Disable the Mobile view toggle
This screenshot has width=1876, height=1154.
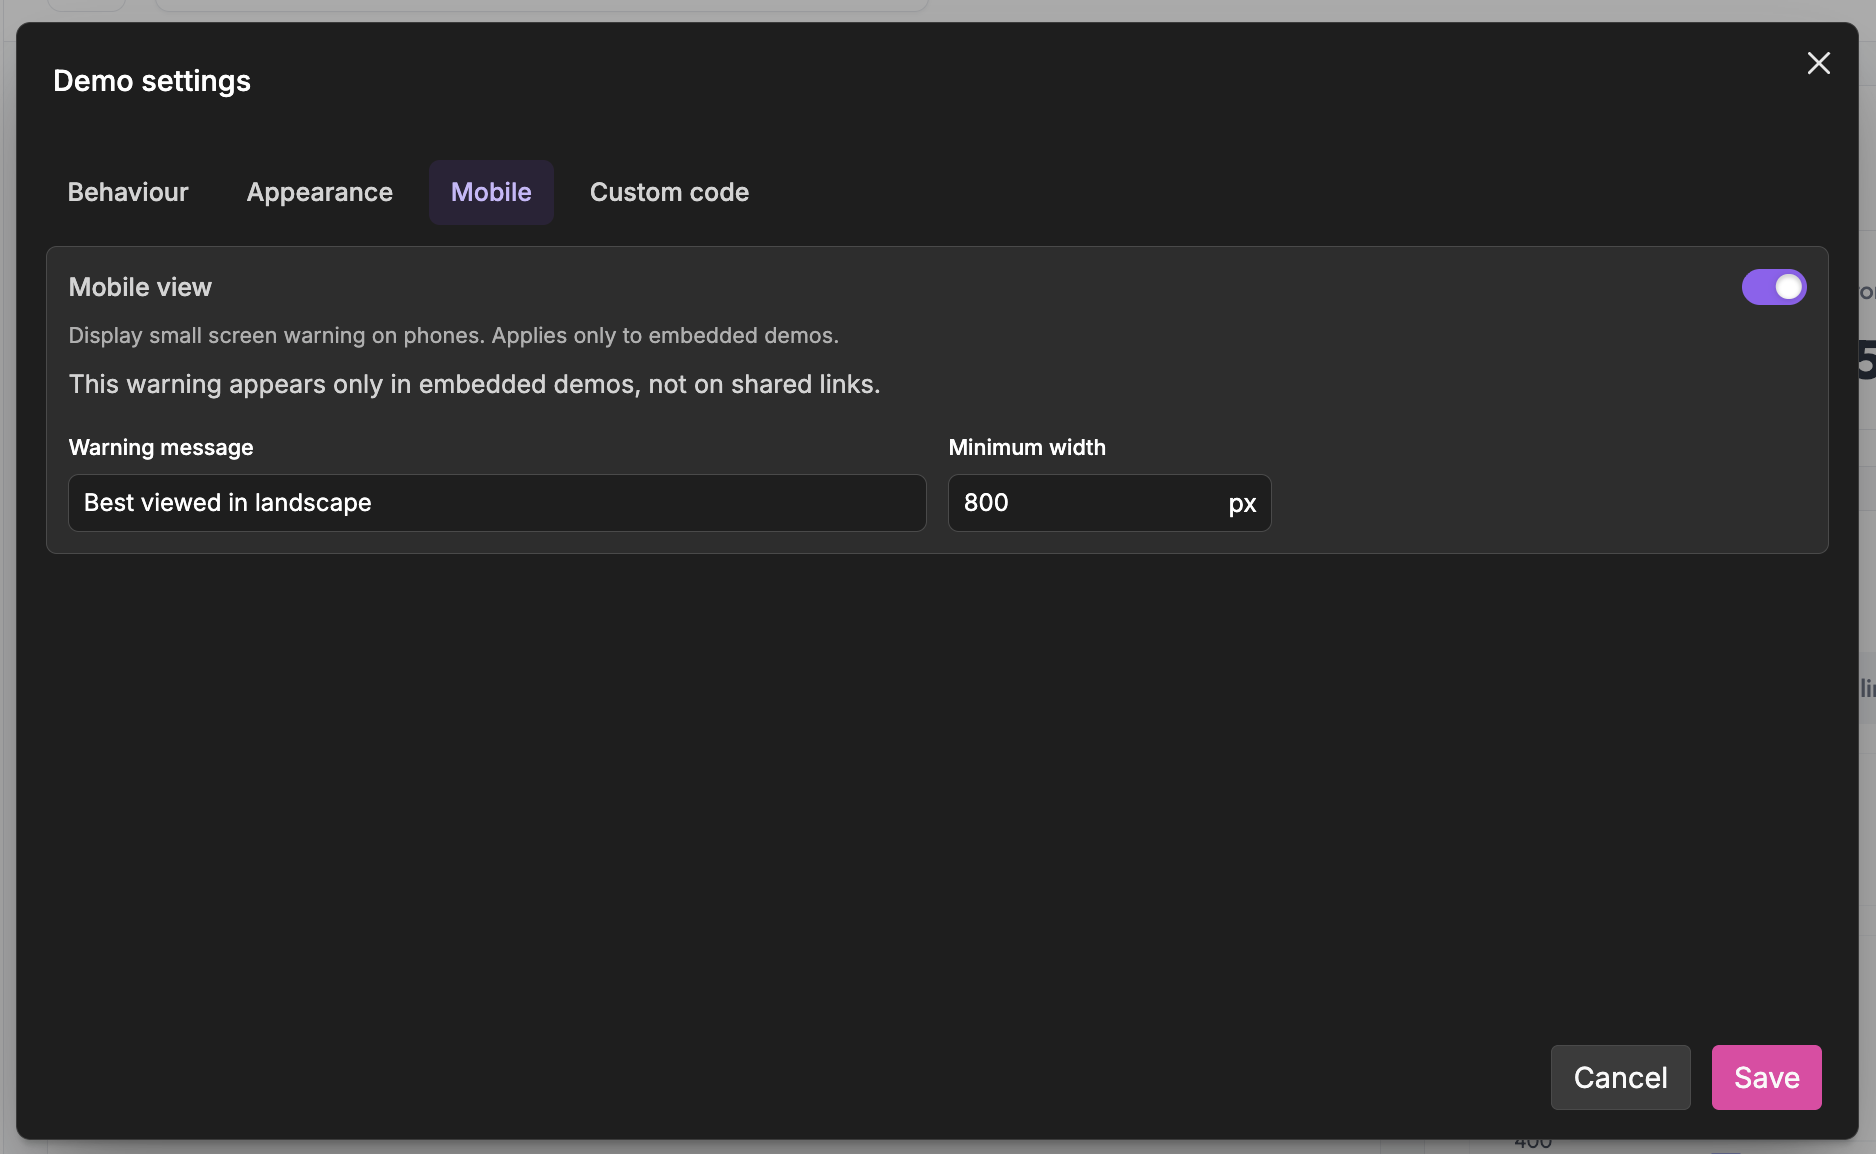pyautogui.click(x=1773, y=287)
